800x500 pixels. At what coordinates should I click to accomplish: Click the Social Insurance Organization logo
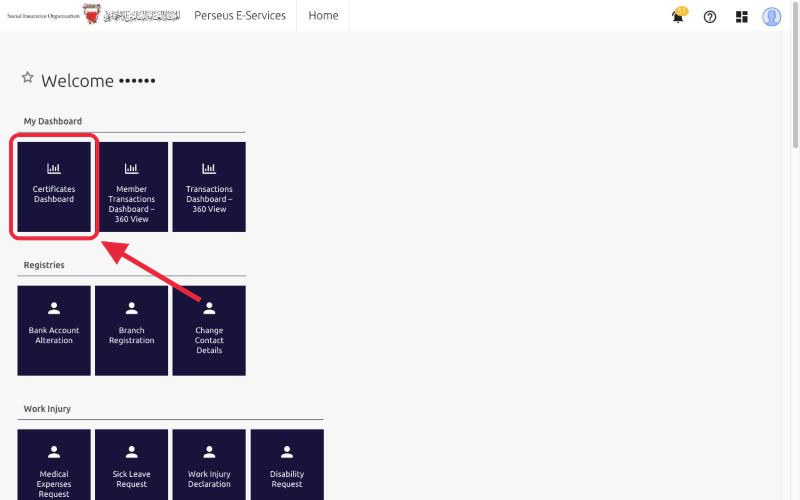(93, 14)
